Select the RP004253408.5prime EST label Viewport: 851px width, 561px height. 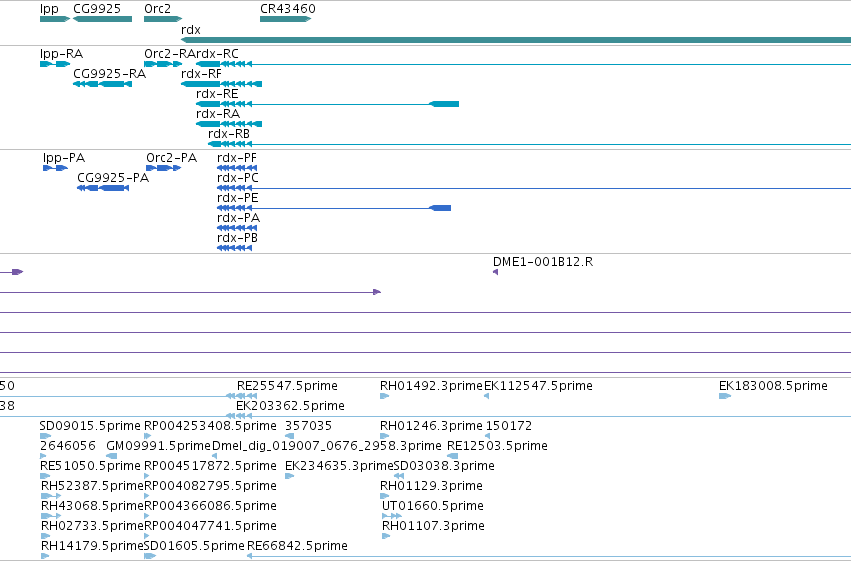pyautogui.click(x=210, y=426)
